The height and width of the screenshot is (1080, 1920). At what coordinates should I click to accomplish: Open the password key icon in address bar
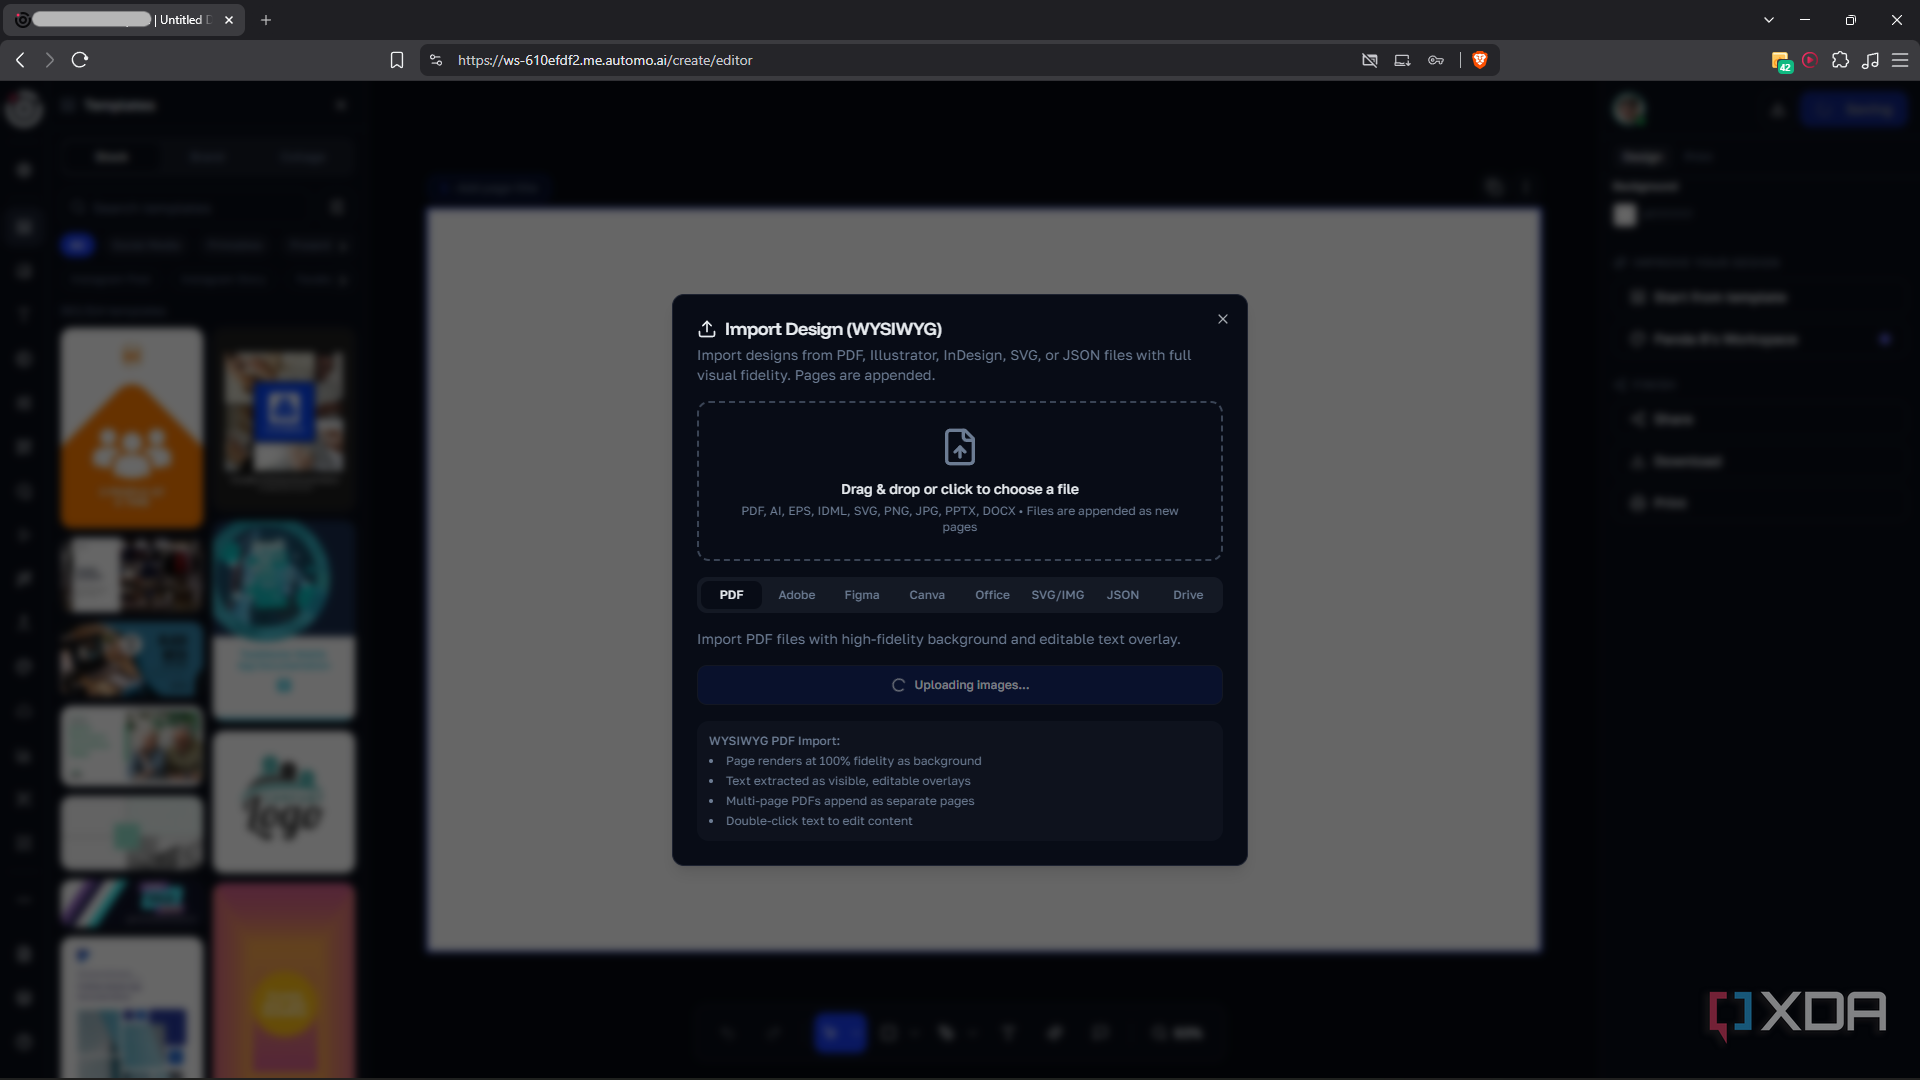click(1436, 60)
